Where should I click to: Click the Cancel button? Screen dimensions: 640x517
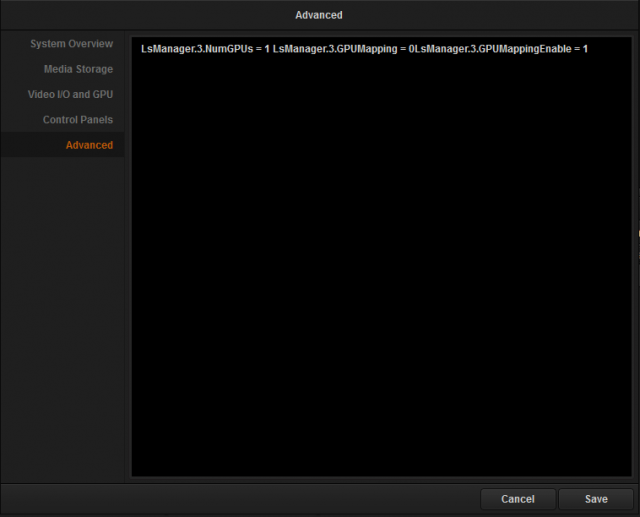[x=518, y=499]
